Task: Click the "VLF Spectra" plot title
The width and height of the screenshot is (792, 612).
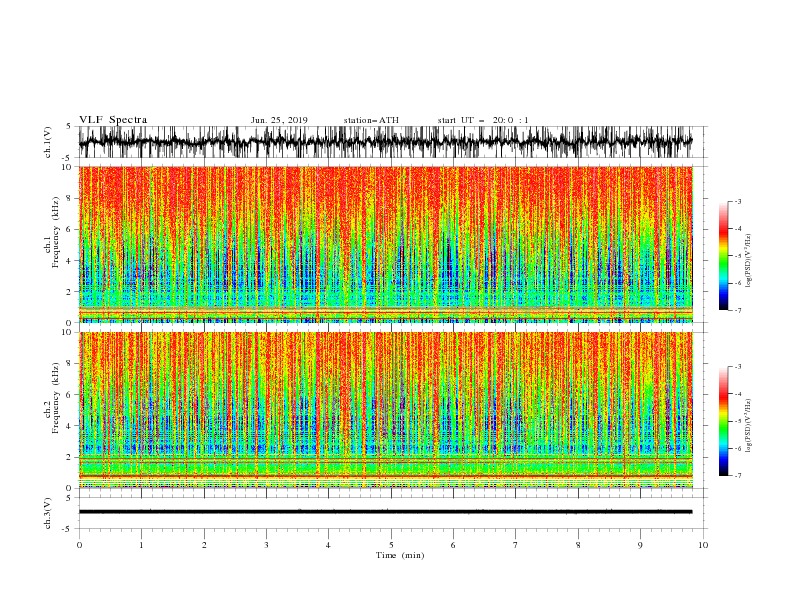Action: pos(113,120)
